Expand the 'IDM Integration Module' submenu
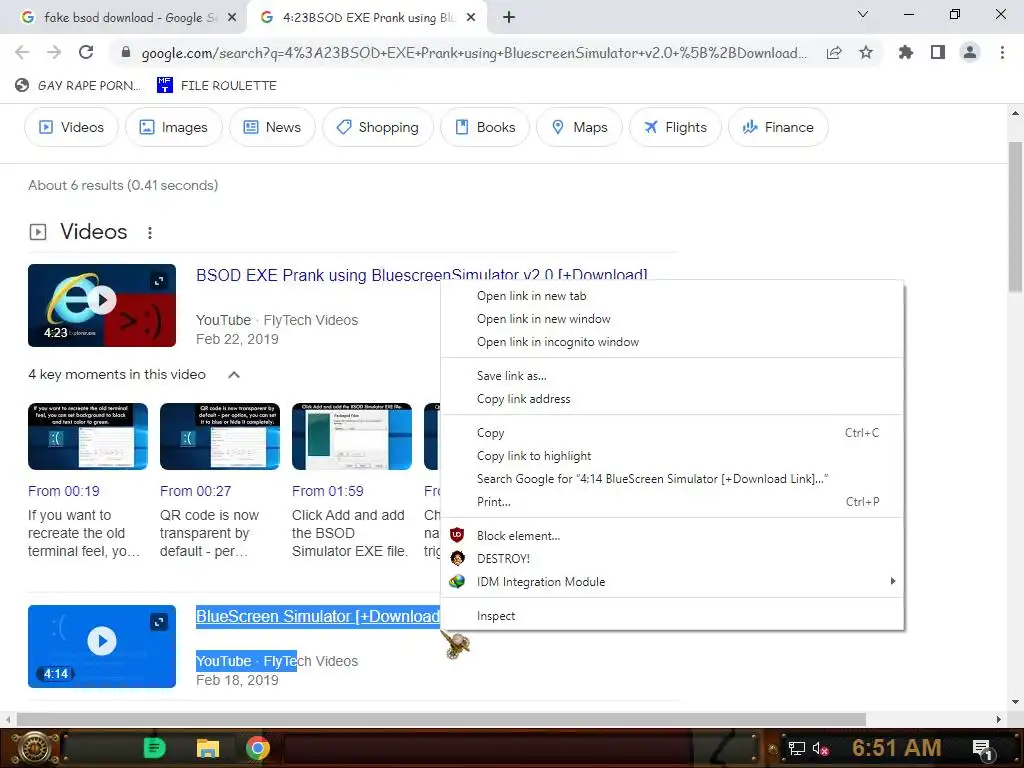1024x768 pixels. click(673, 581)
